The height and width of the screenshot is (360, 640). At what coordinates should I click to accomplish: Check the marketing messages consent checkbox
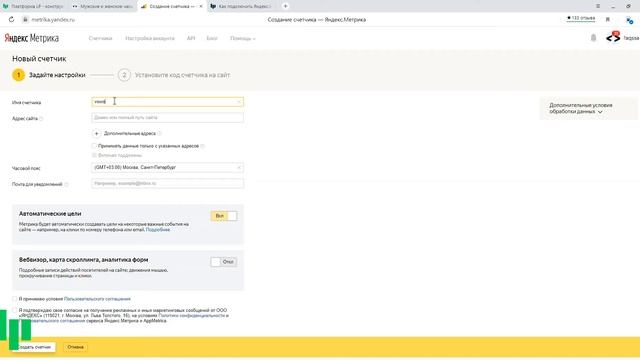tap(15, 310)
